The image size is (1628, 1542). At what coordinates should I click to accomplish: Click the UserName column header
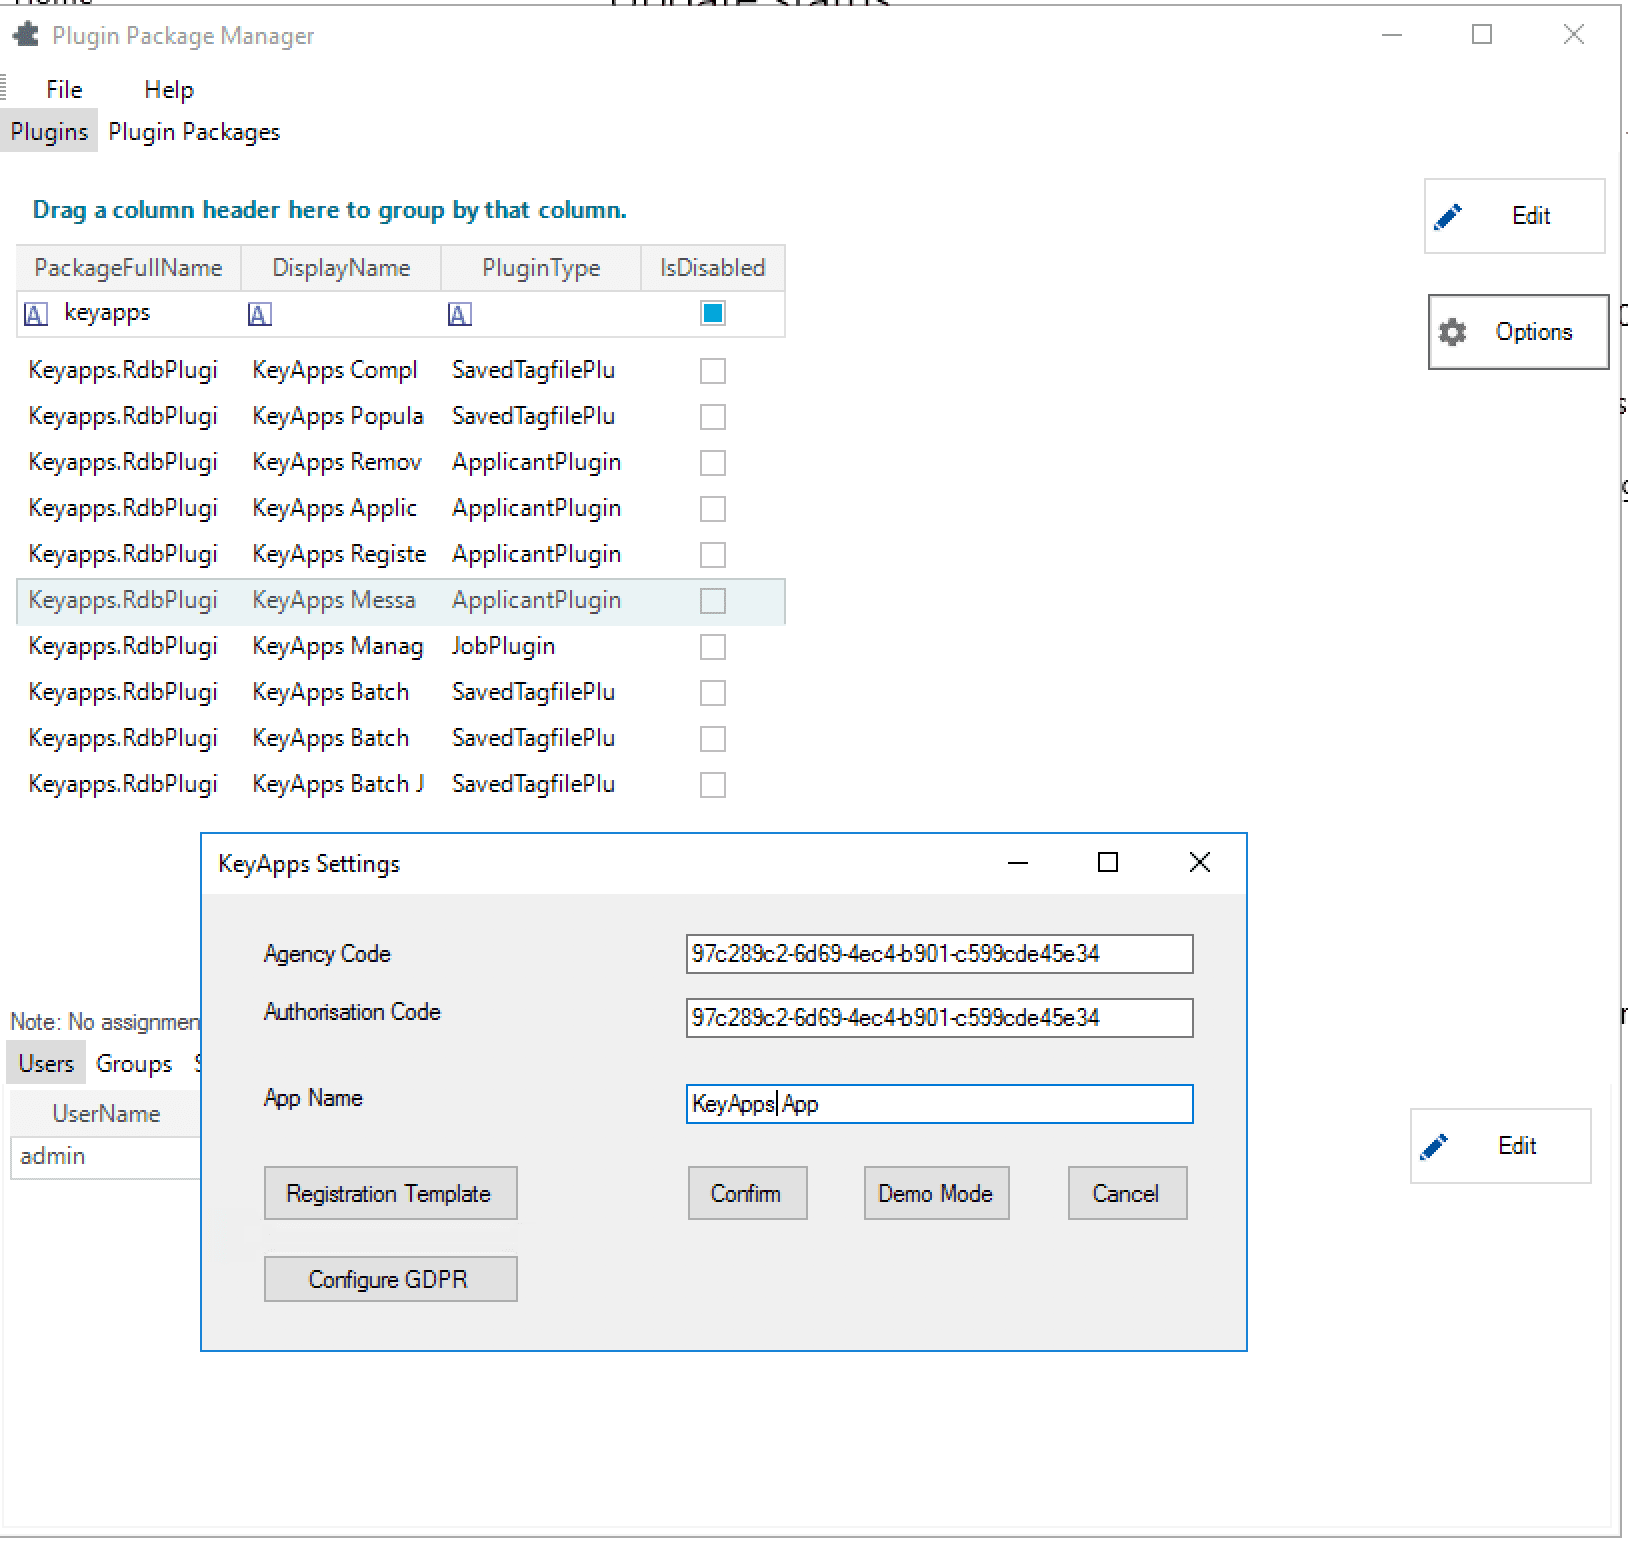pos(106,1114)
